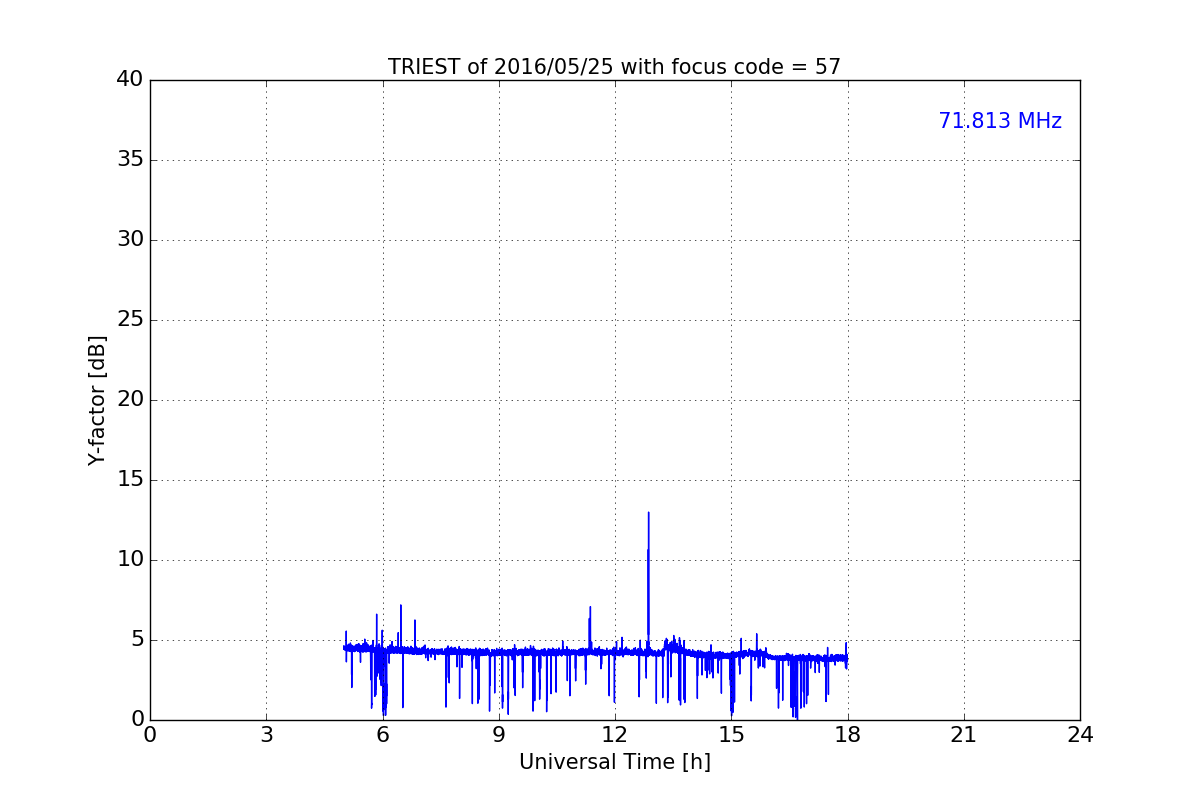
Task: Click y-axis tick label 20
Action: tap(130, 400)
